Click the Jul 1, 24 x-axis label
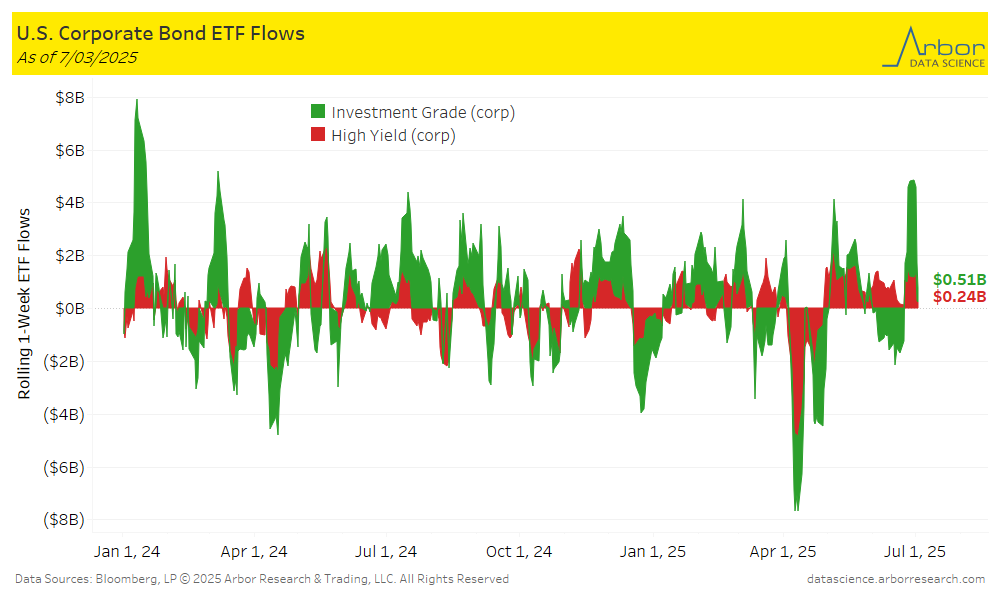The image size is (1000, 600). pos(384,551)
